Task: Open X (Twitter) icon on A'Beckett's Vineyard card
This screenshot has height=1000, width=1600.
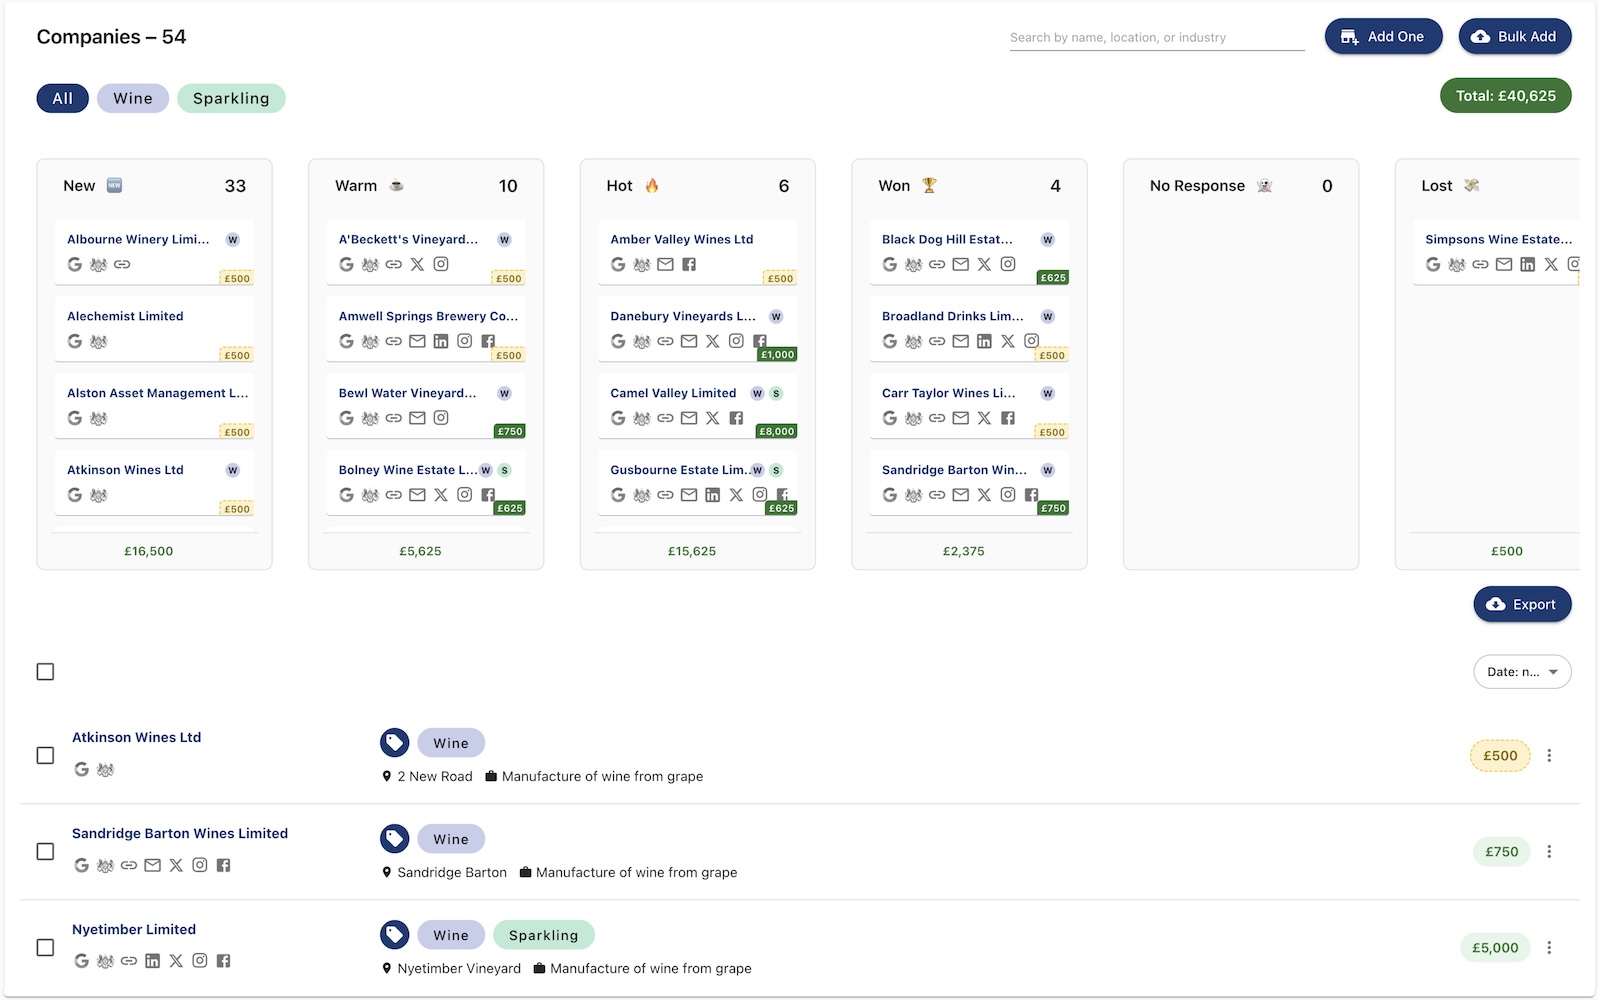Action: [x=417, y=265]
